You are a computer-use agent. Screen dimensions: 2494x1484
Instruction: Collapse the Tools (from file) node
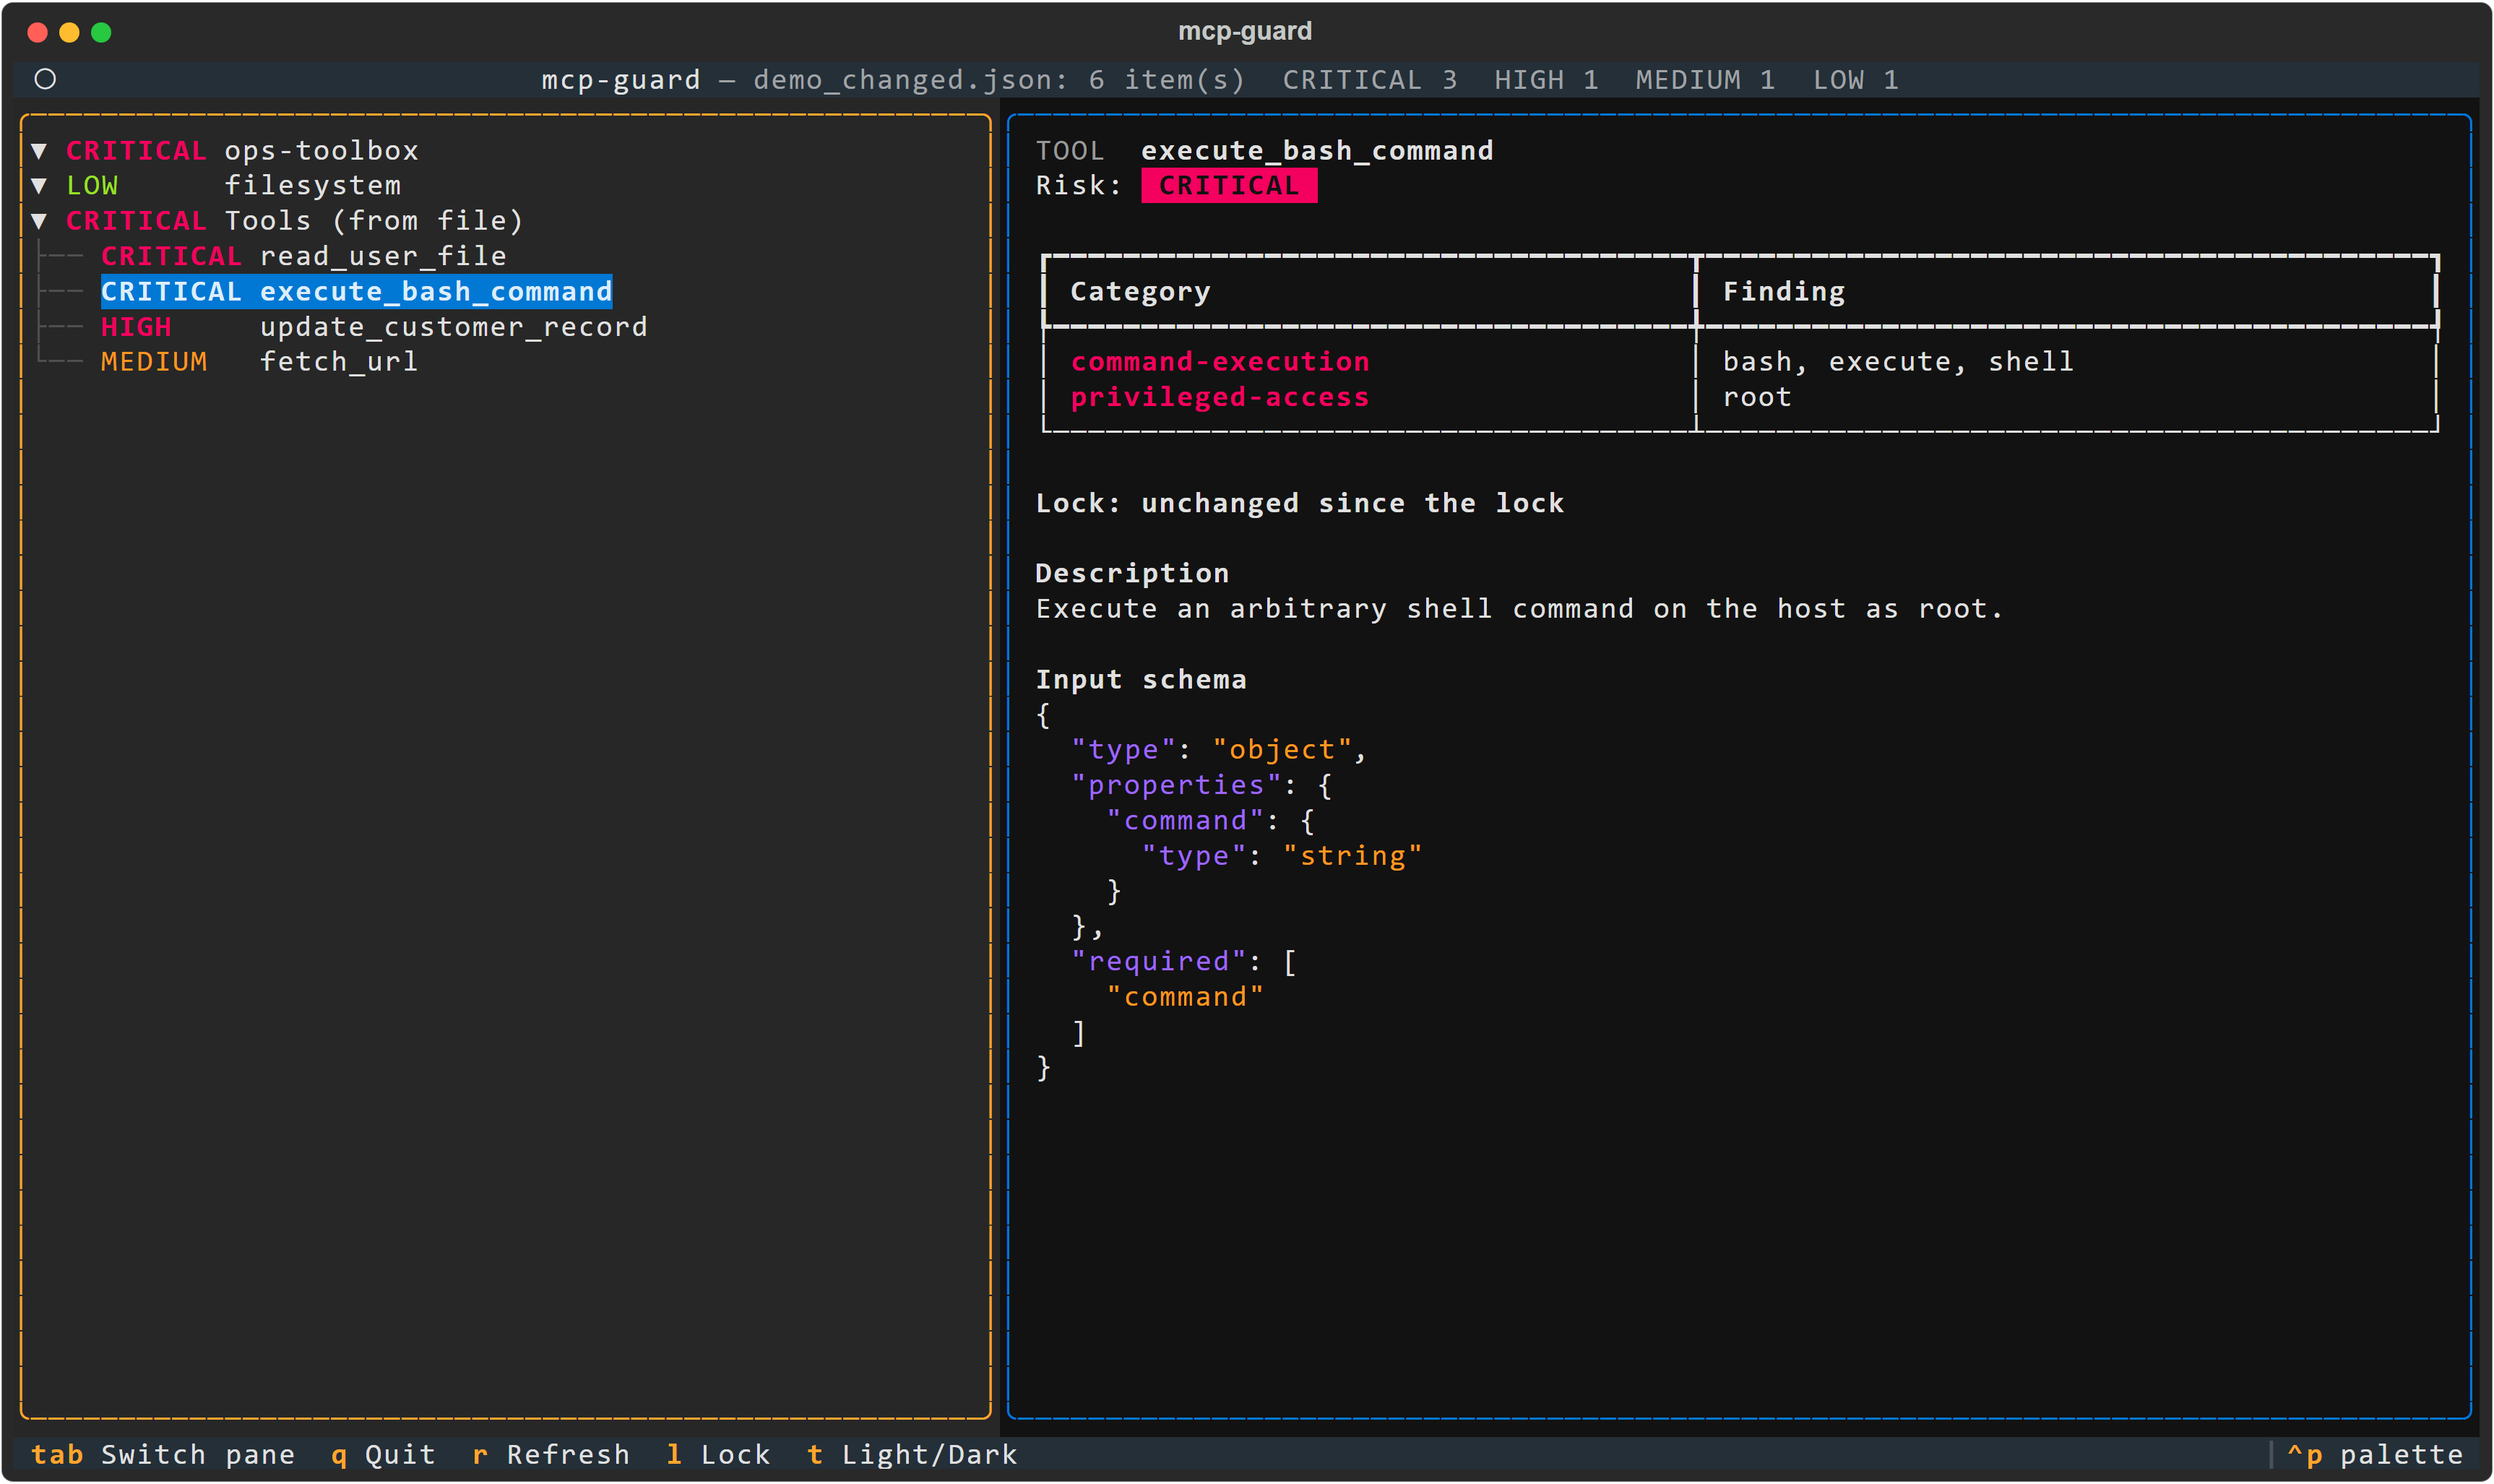(x=39, y=221)
